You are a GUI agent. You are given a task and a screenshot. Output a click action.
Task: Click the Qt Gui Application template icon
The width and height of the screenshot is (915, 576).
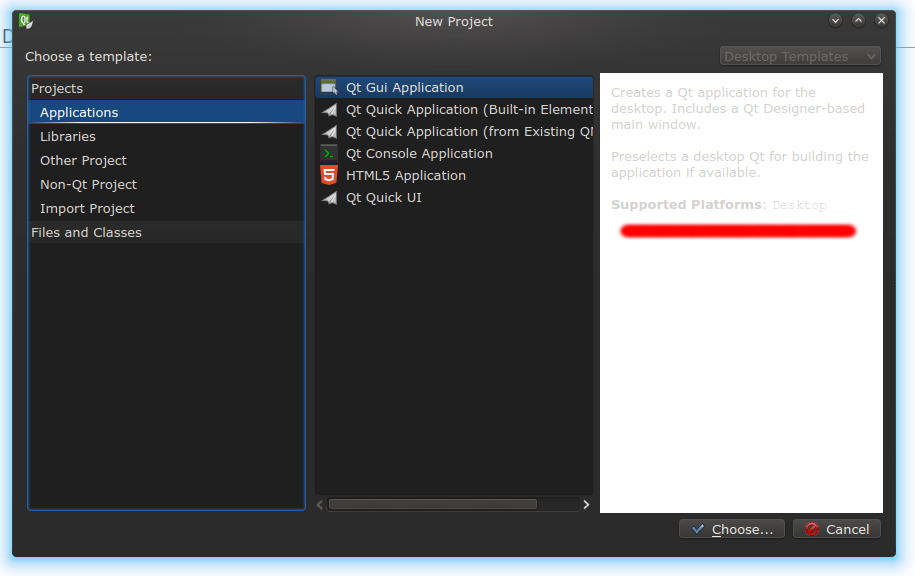point(329,88)
